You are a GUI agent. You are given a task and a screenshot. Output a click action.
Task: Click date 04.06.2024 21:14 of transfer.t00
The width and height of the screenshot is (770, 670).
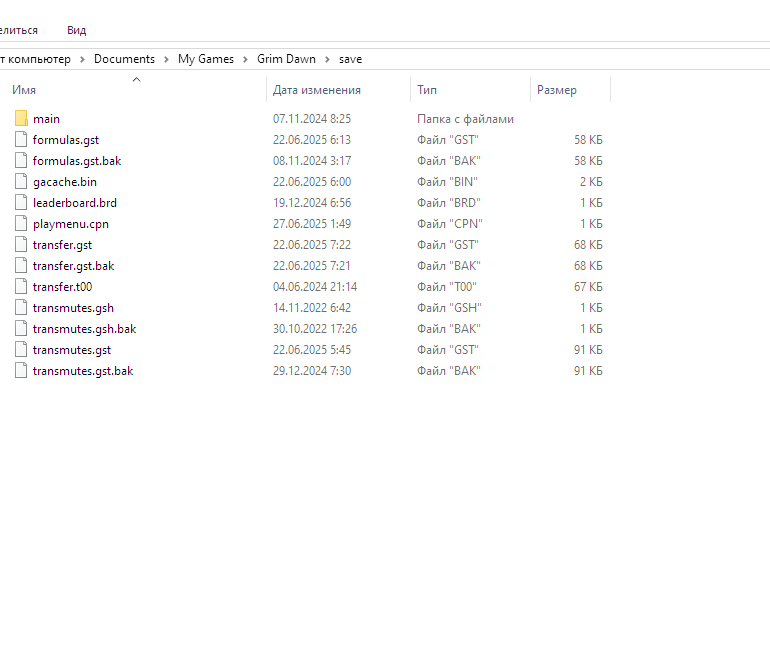click(315, 287)
